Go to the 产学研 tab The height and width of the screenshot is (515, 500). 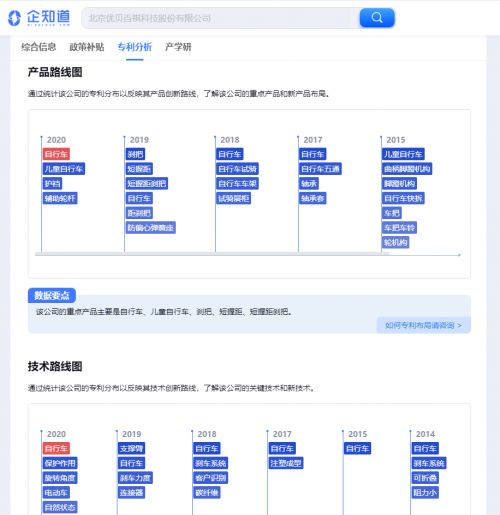tap(178, 47)
